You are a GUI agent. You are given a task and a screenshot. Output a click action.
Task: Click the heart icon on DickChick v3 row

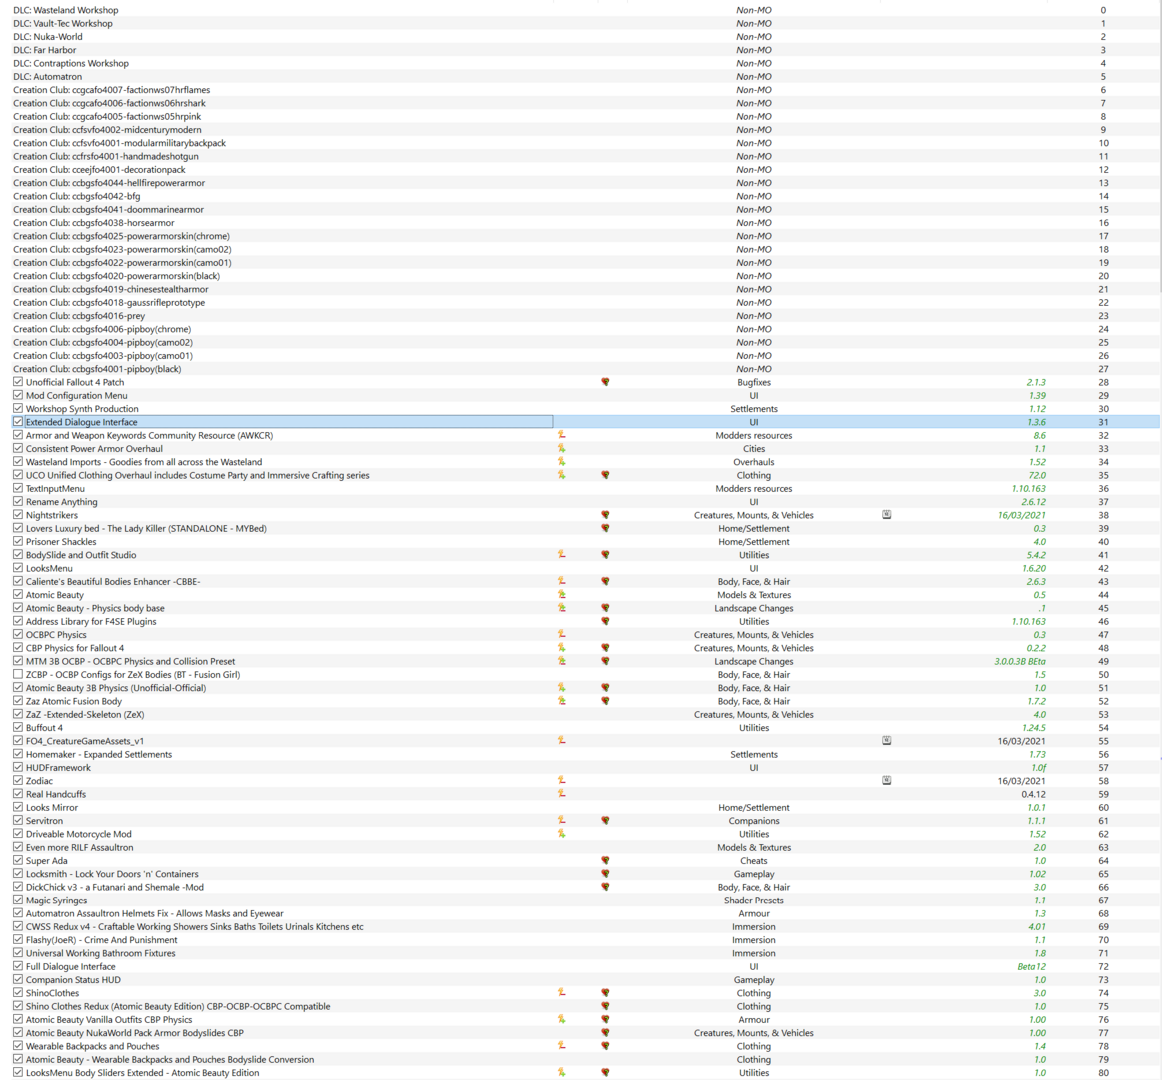(x=605, y=887)
